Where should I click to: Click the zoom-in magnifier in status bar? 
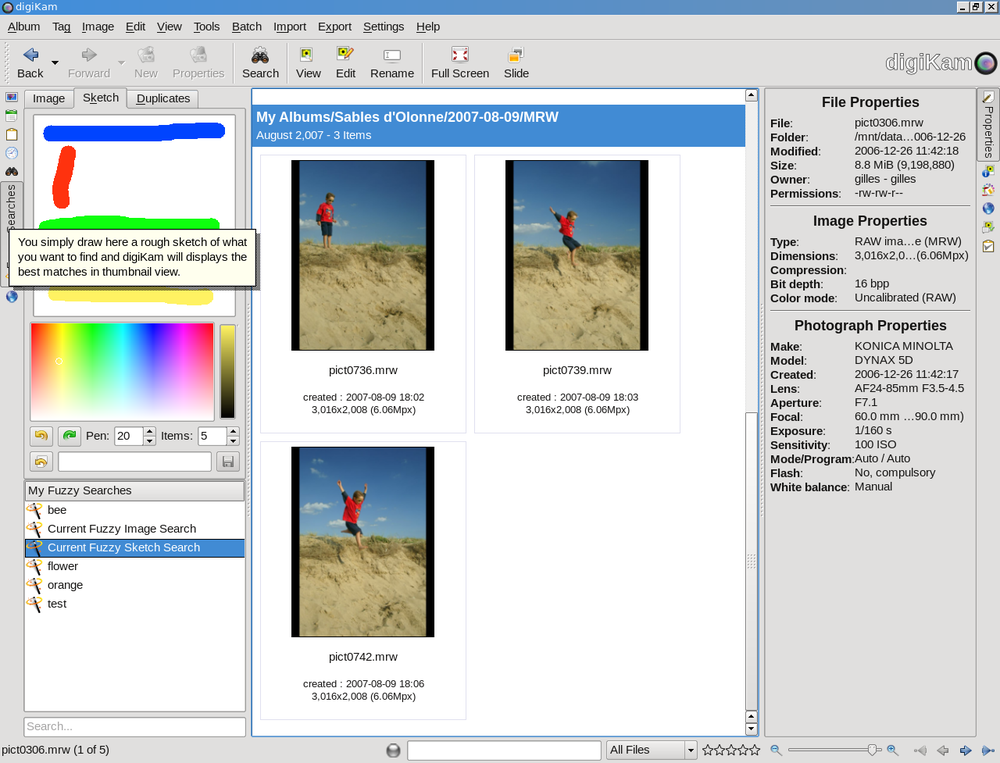click(893, 750)
